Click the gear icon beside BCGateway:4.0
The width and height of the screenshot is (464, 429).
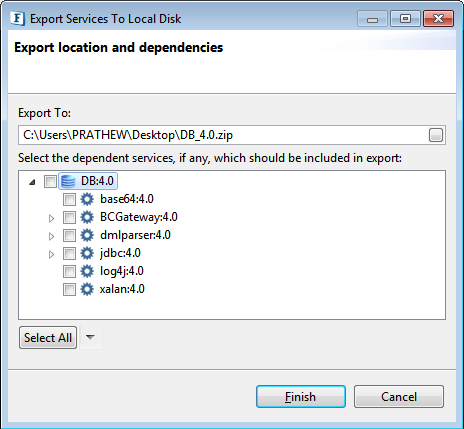(x=87, y=217)
